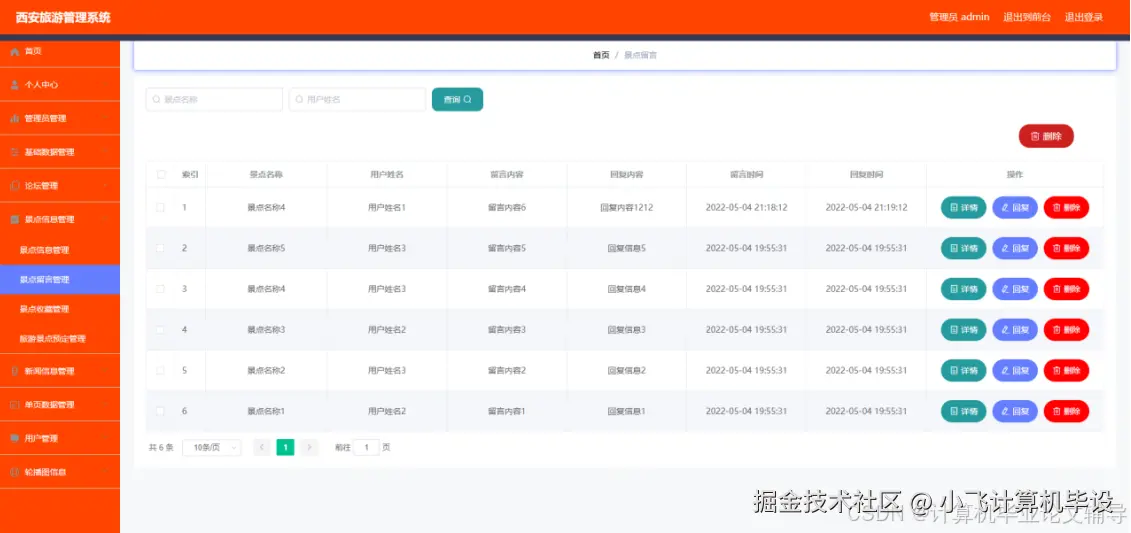Click the red 删除 button above the table

click(x=1046, y=136)
